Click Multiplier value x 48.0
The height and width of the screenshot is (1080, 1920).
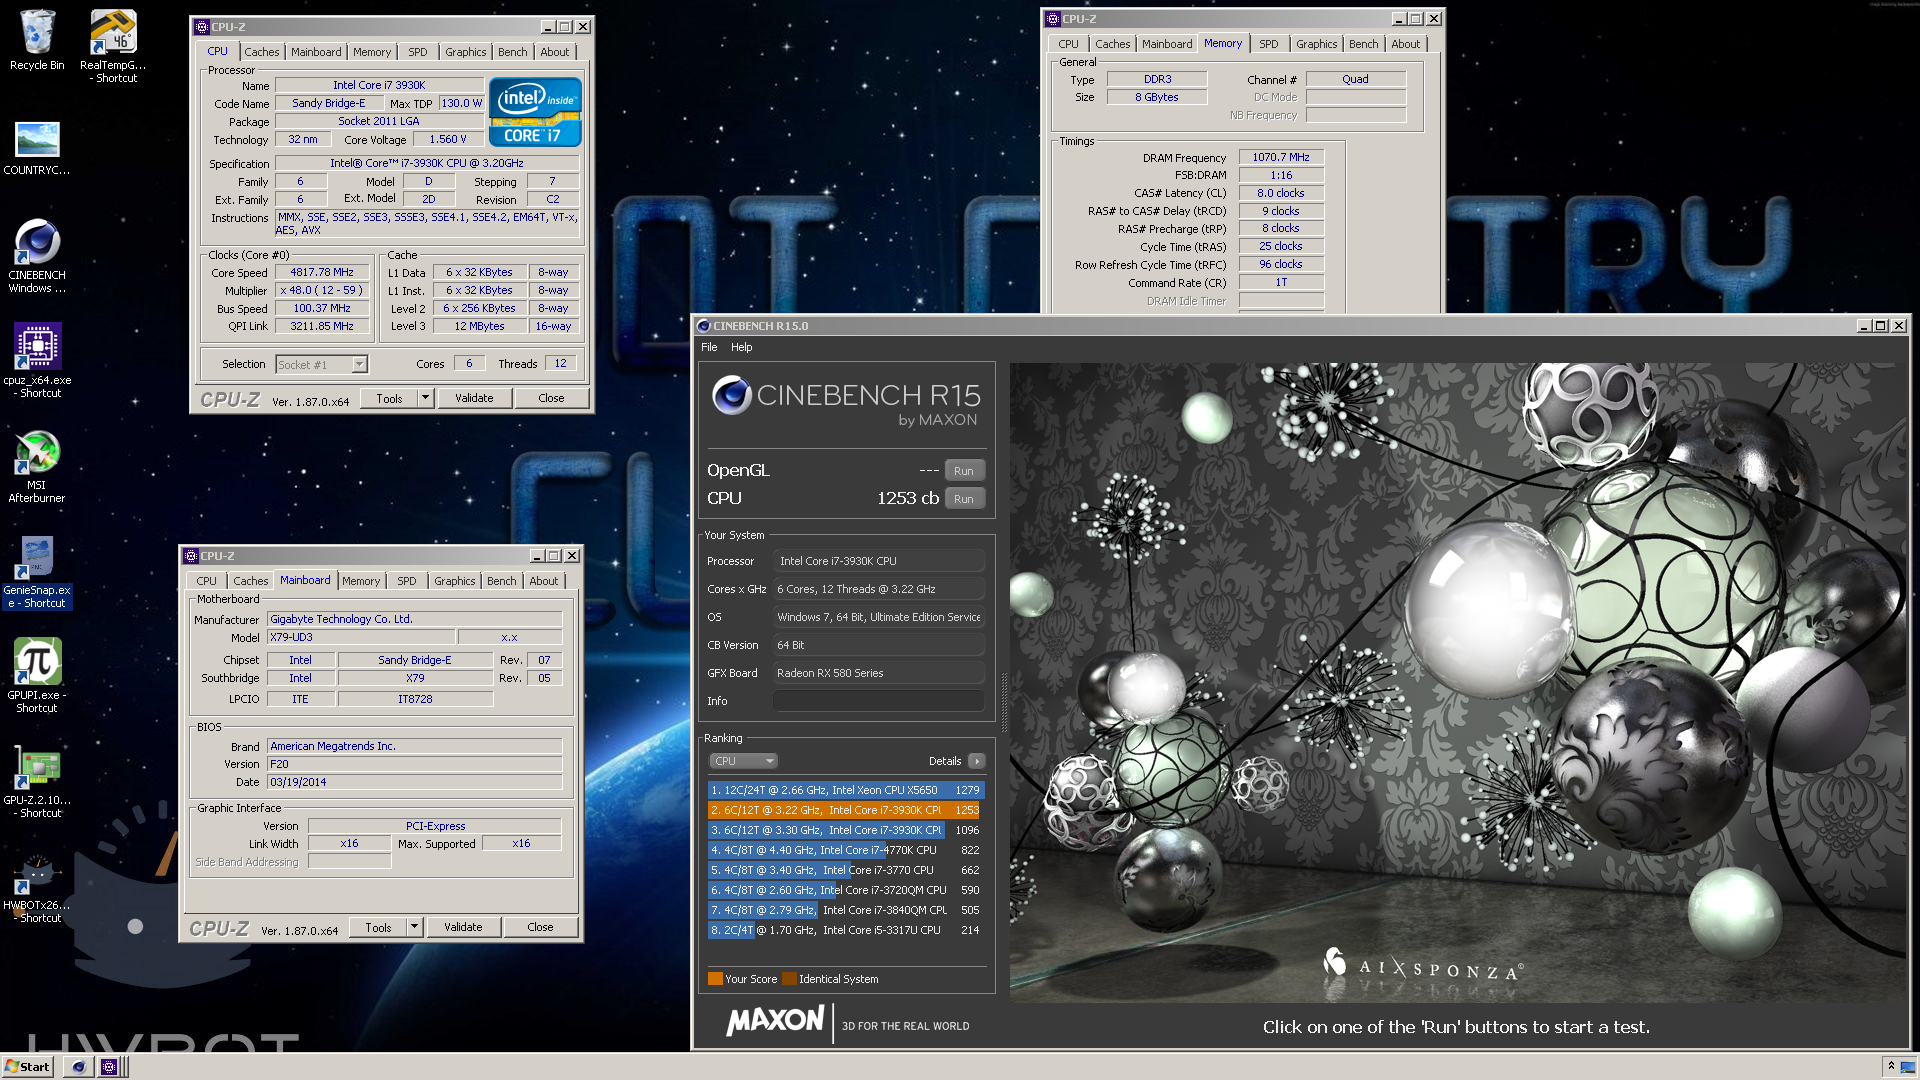(x=322, y=290)
